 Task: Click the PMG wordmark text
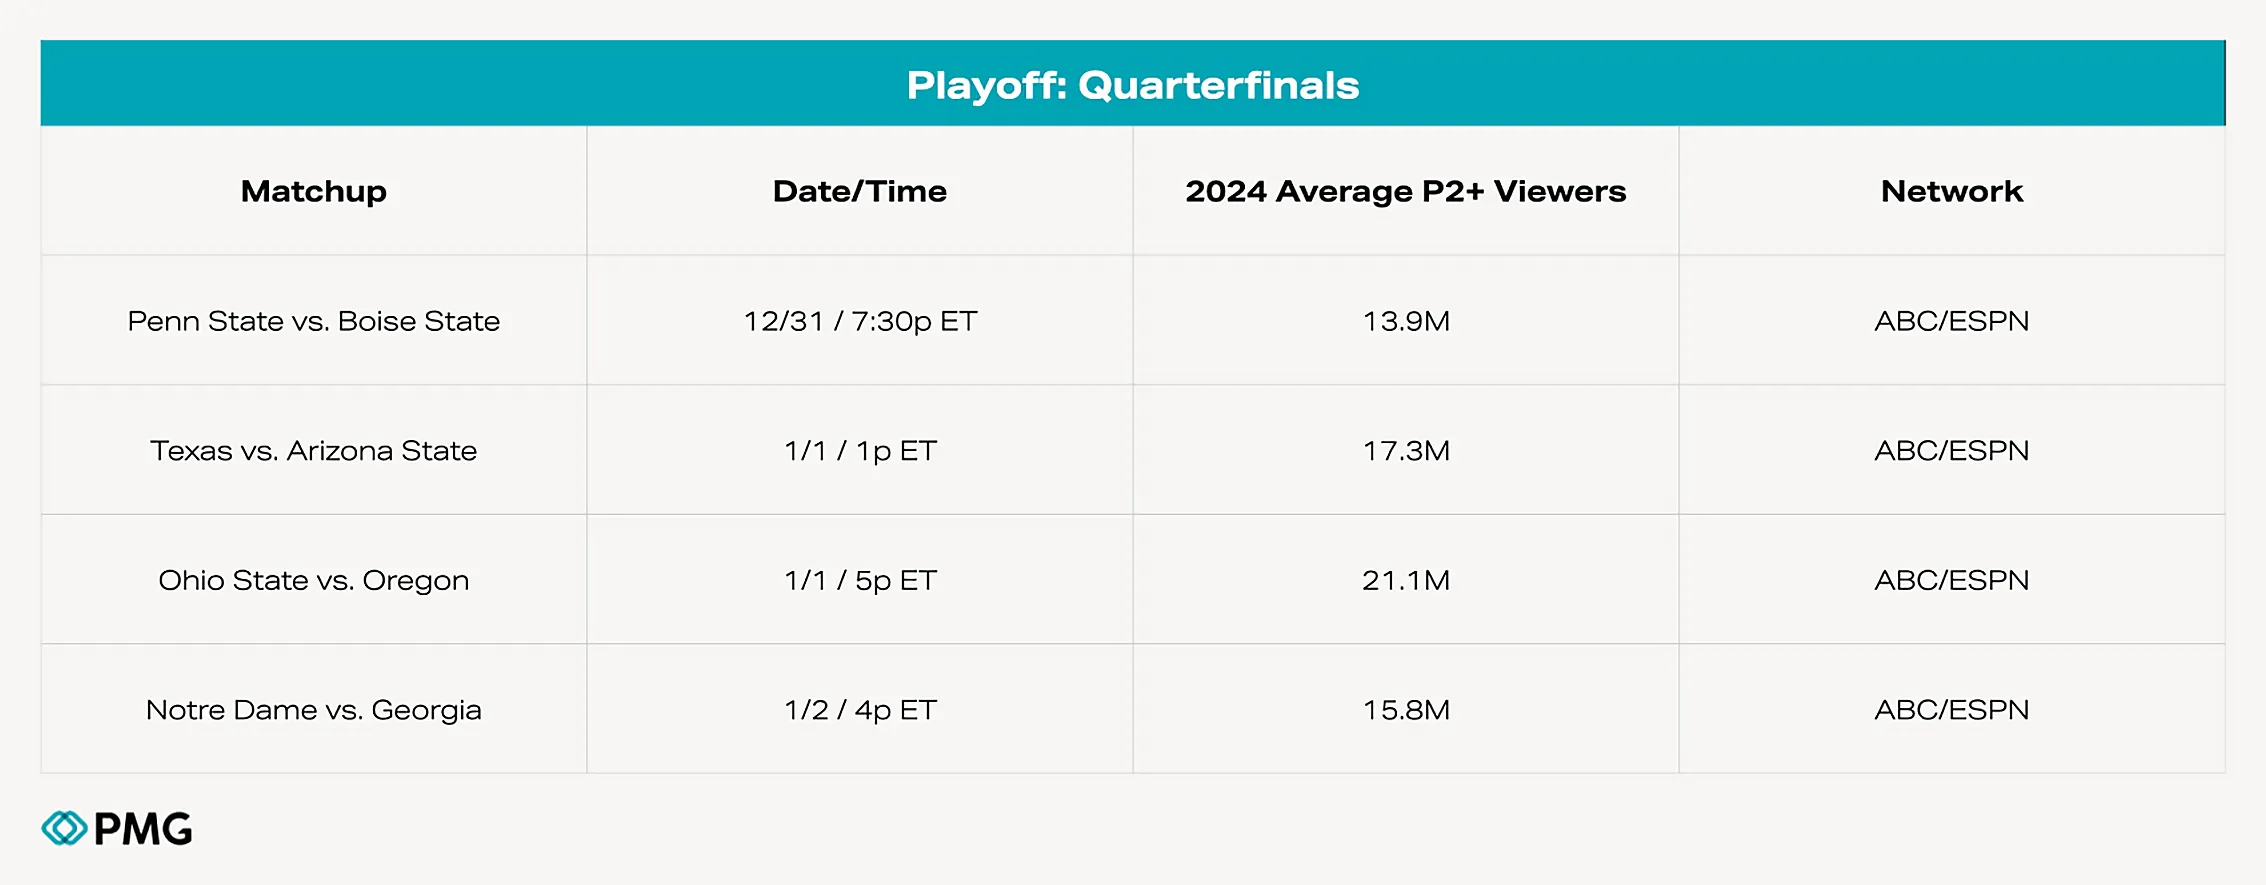point(143,829)
